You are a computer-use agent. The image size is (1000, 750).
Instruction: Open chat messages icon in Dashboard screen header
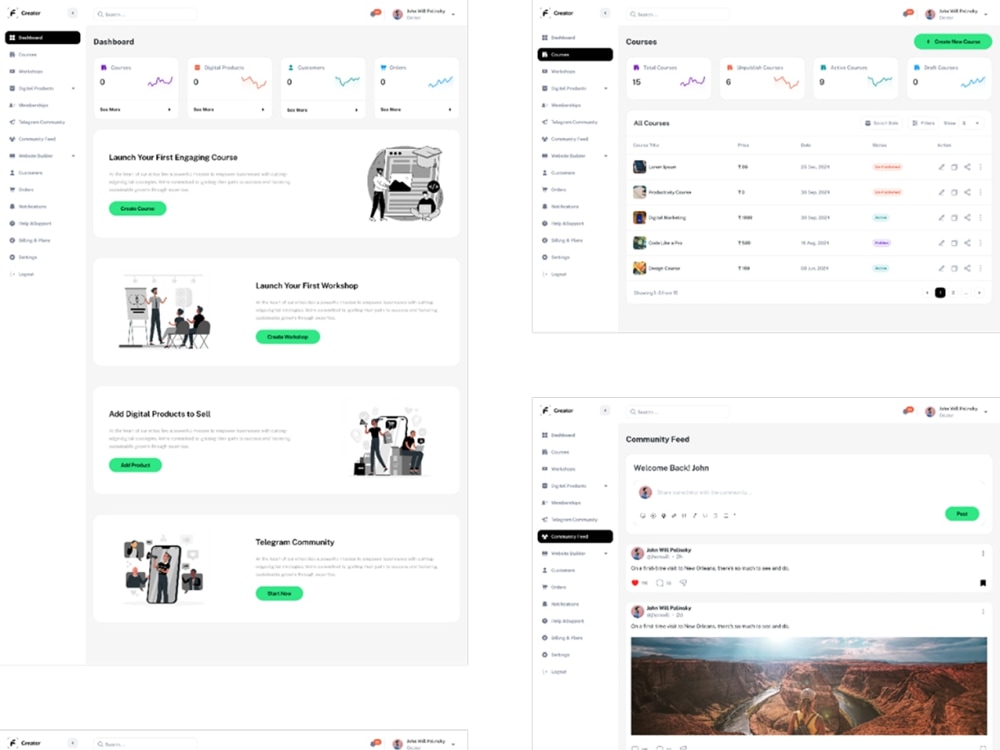point(376,13)
